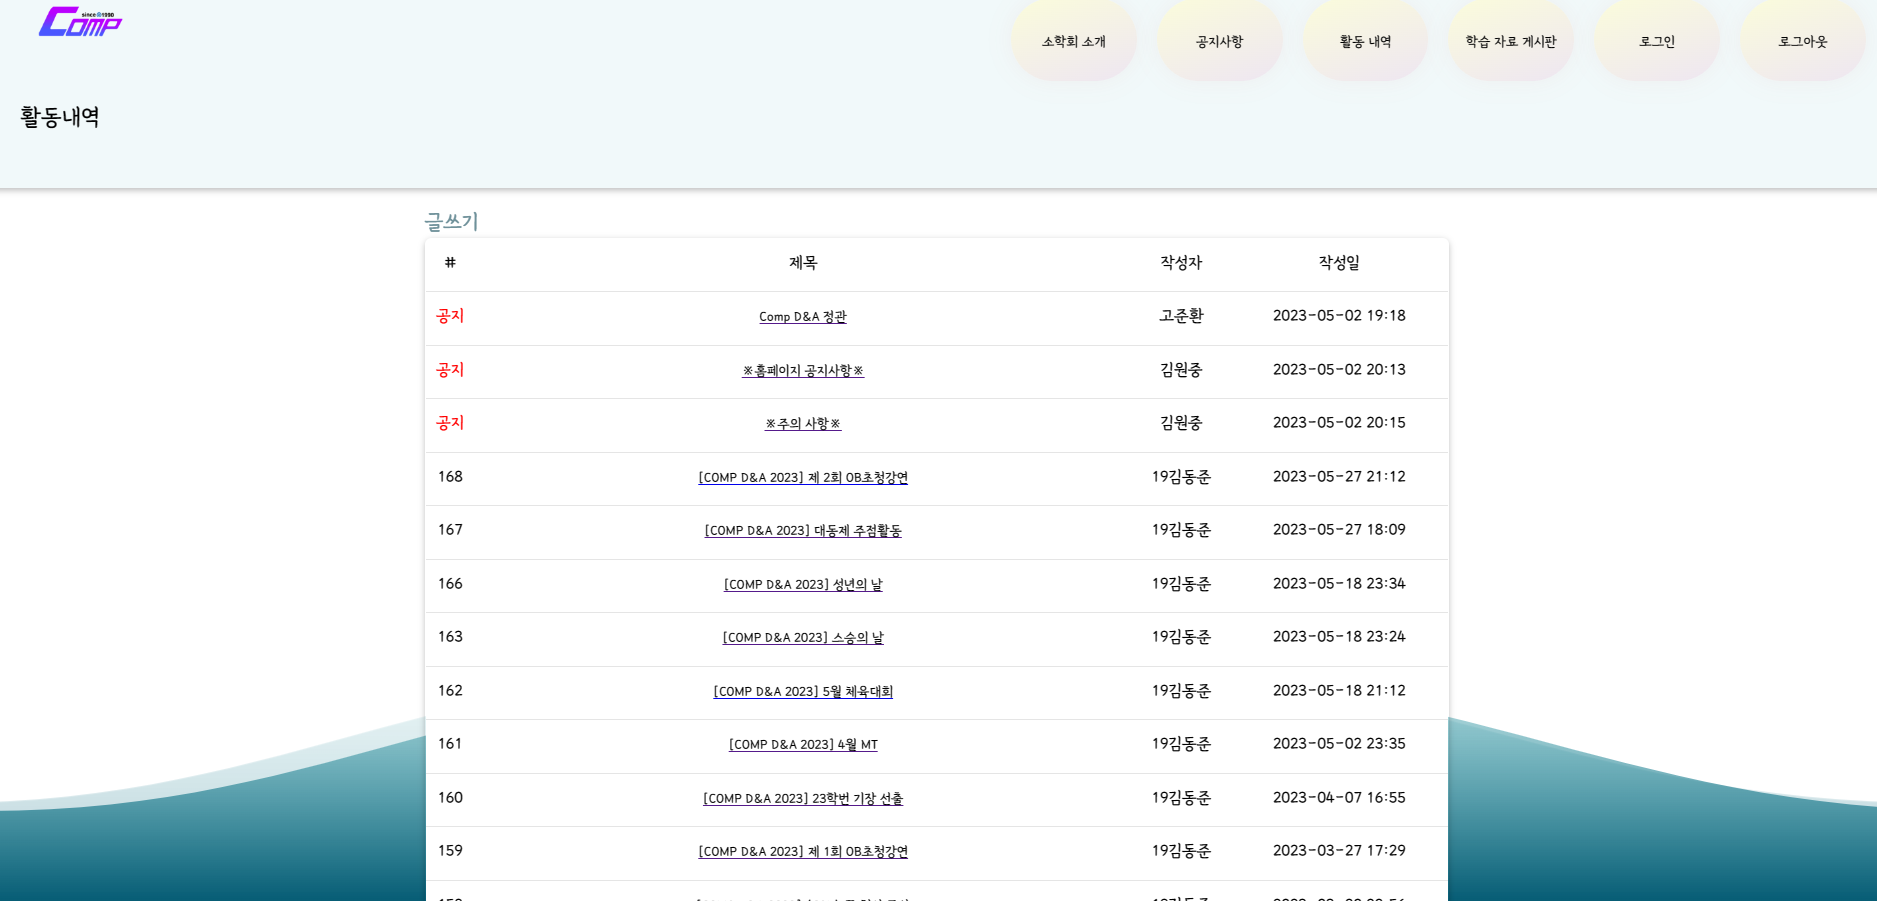Screen dimensions: 1877x901
Task: Open the 23학번 기장 선출 post
Action: tap(802, 799)
